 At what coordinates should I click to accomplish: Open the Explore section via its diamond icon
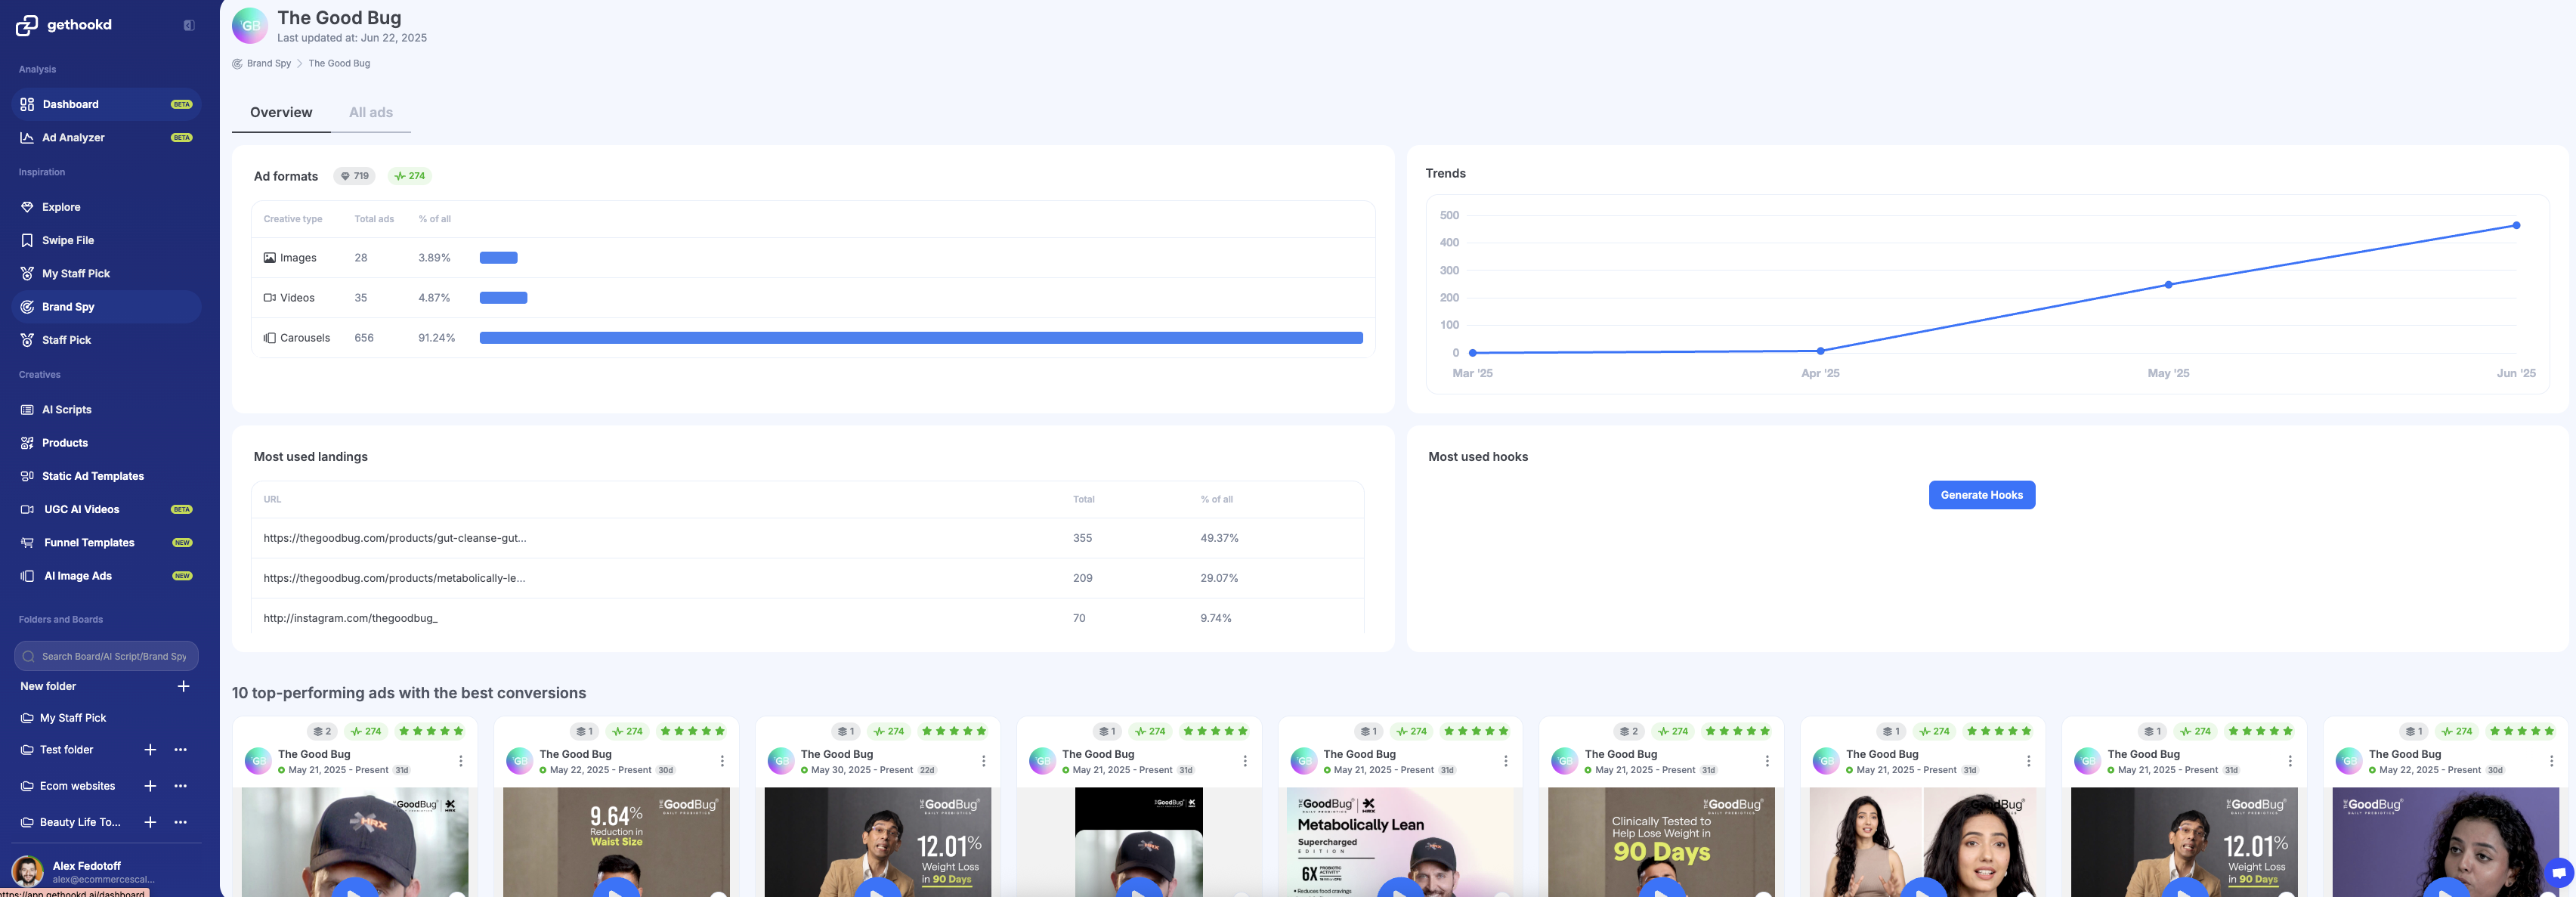27,207
